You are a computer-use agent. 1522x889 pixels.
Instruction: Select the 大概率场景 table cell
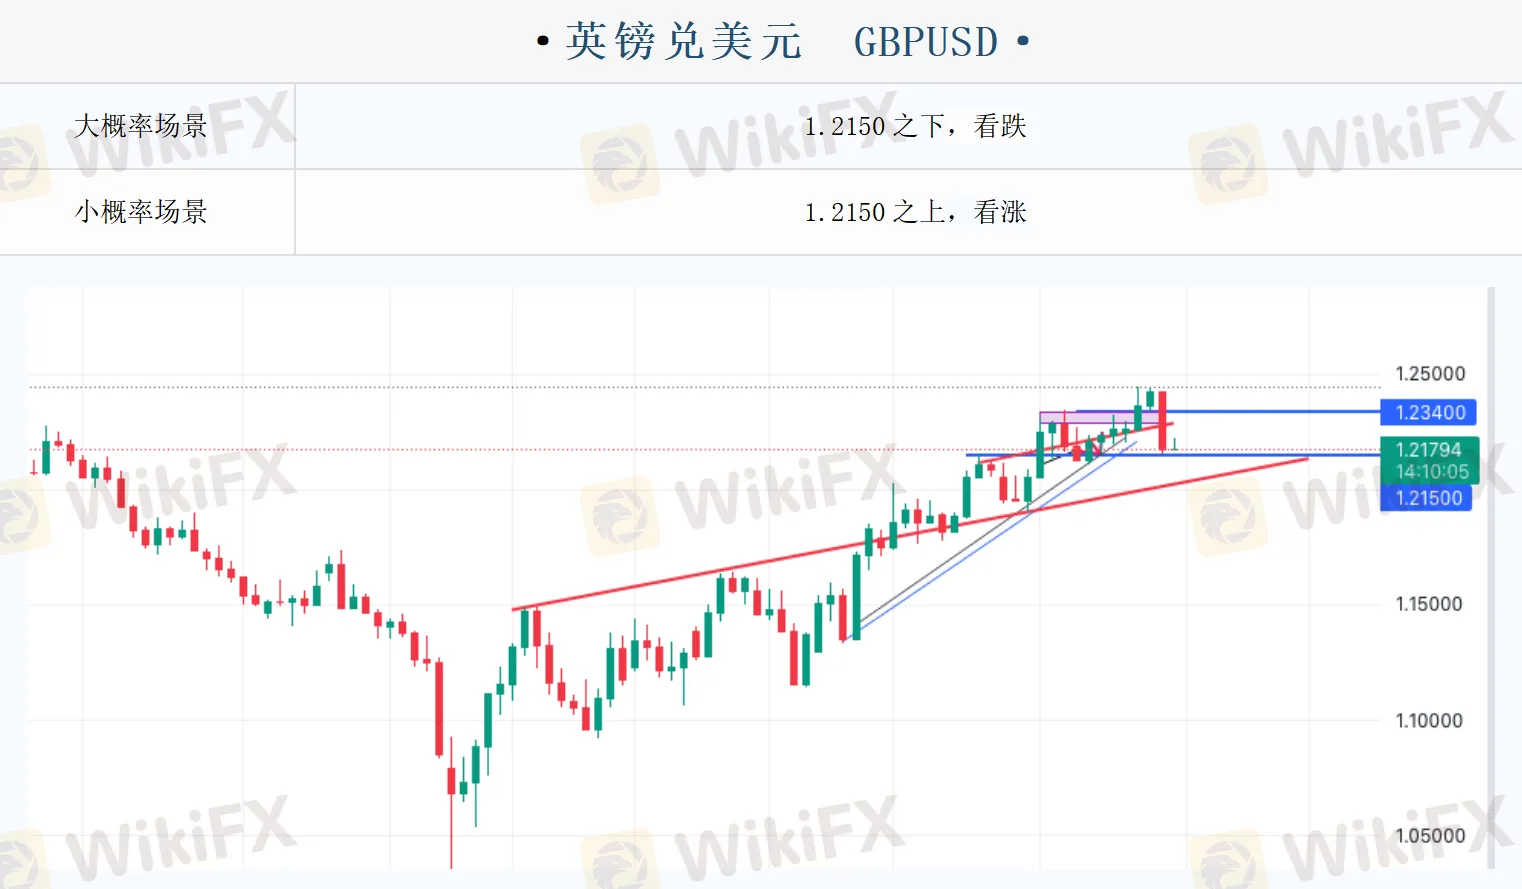coord(141,126)
